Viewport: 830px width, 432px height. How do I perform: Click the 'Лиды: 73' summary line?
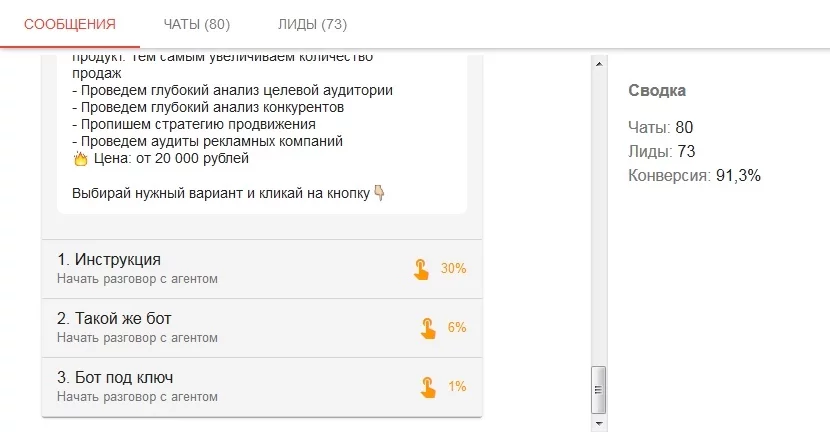coord(661,152)
